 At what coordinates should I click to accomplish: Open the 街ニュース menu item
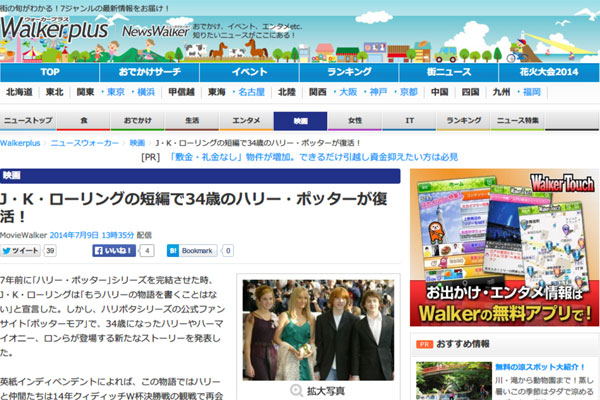449,72
